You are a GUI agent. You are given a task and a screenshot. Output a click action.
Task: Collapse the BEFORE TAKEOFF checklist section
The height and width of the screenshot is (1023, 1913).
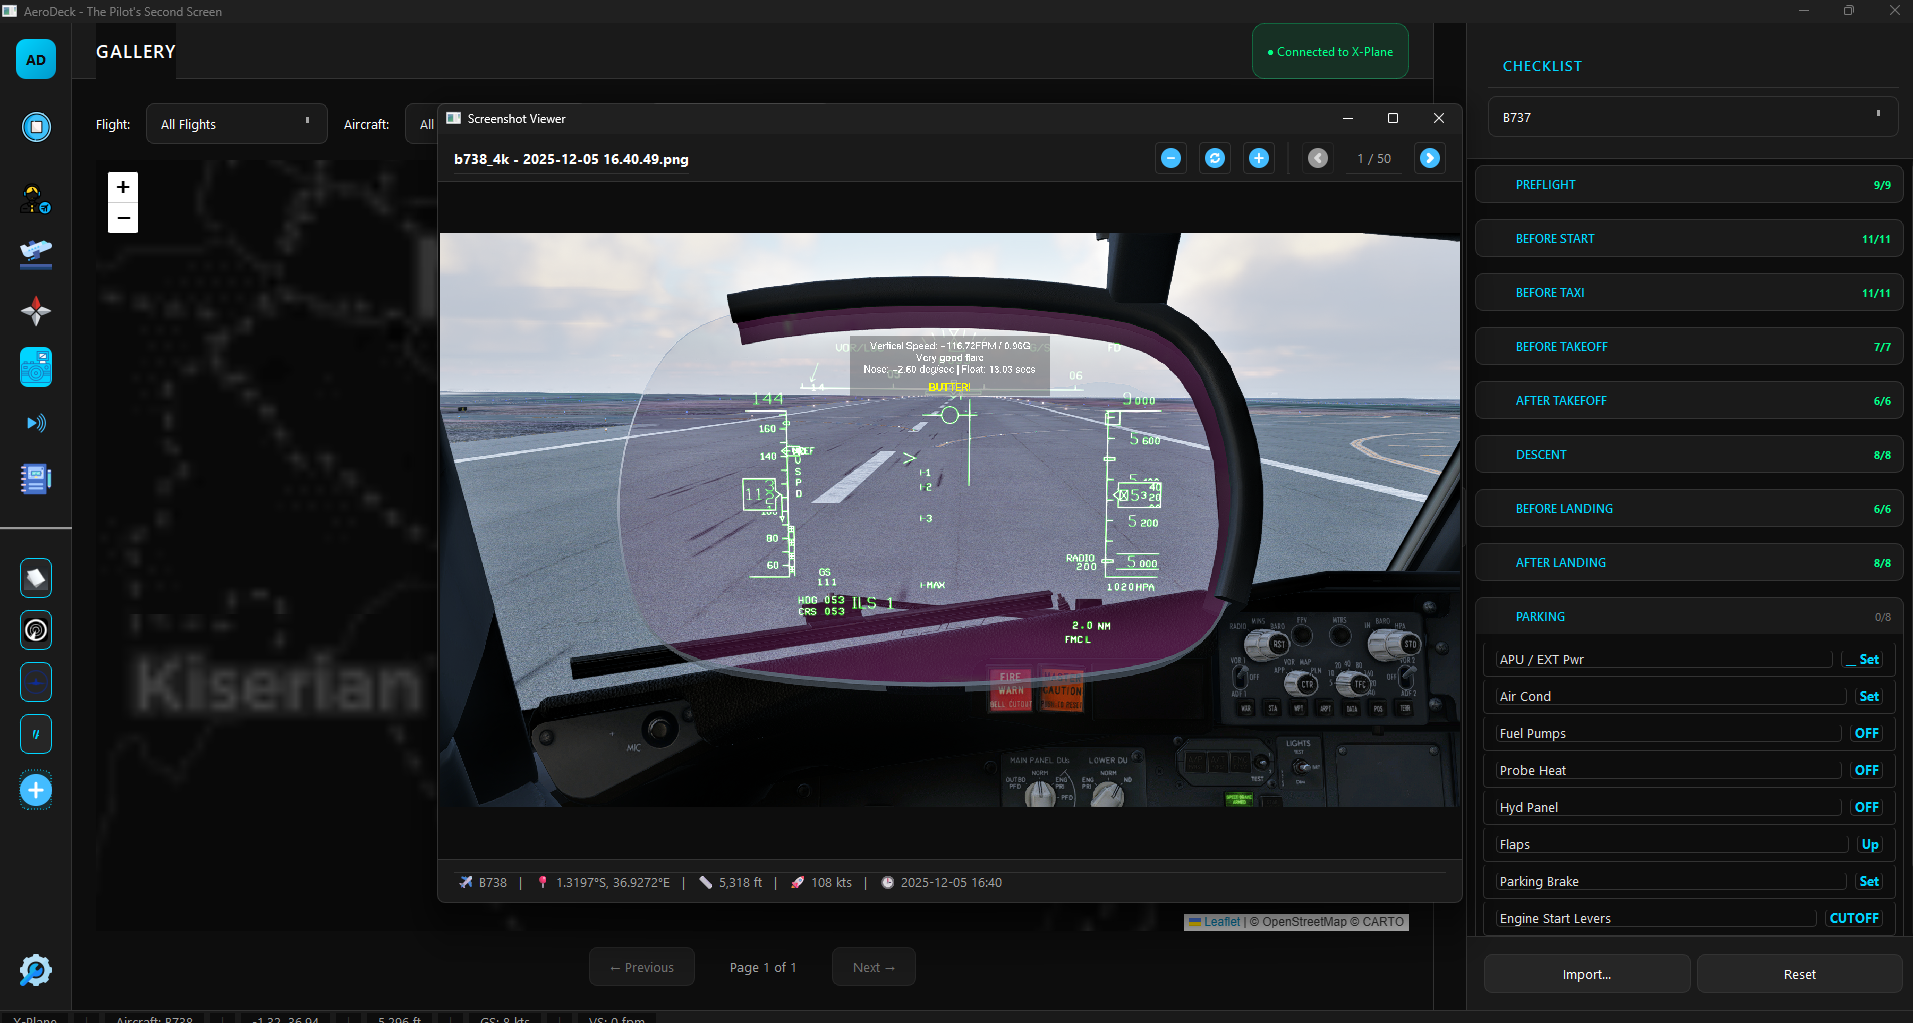(1688, 346)
